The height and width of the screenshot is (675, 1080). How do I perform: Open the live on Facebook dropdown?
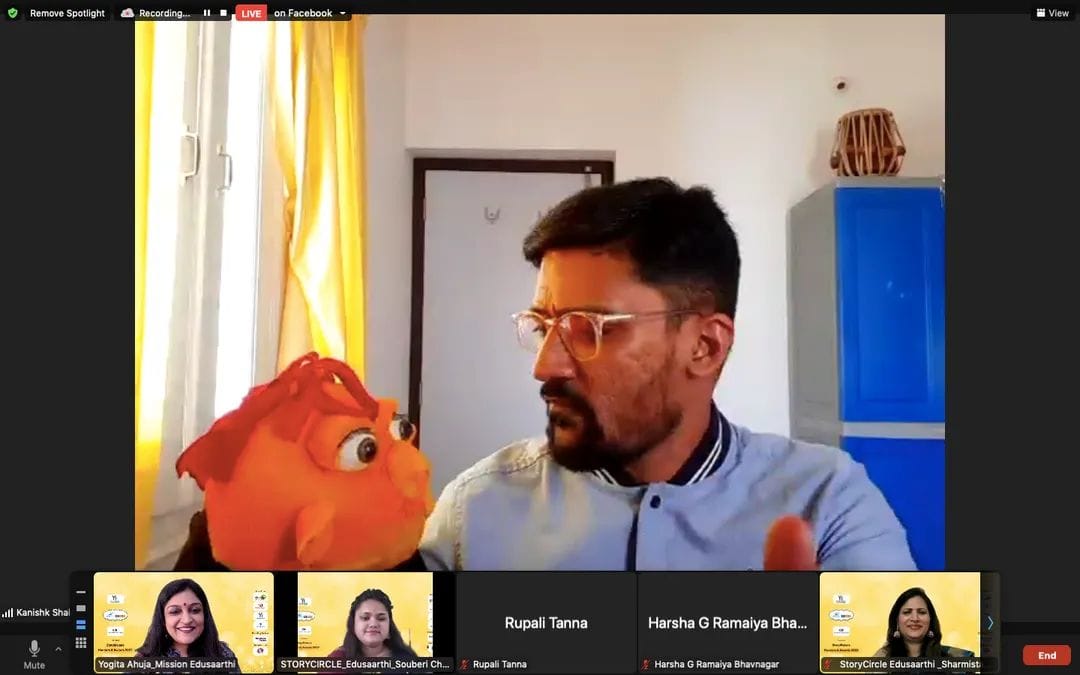343,14
